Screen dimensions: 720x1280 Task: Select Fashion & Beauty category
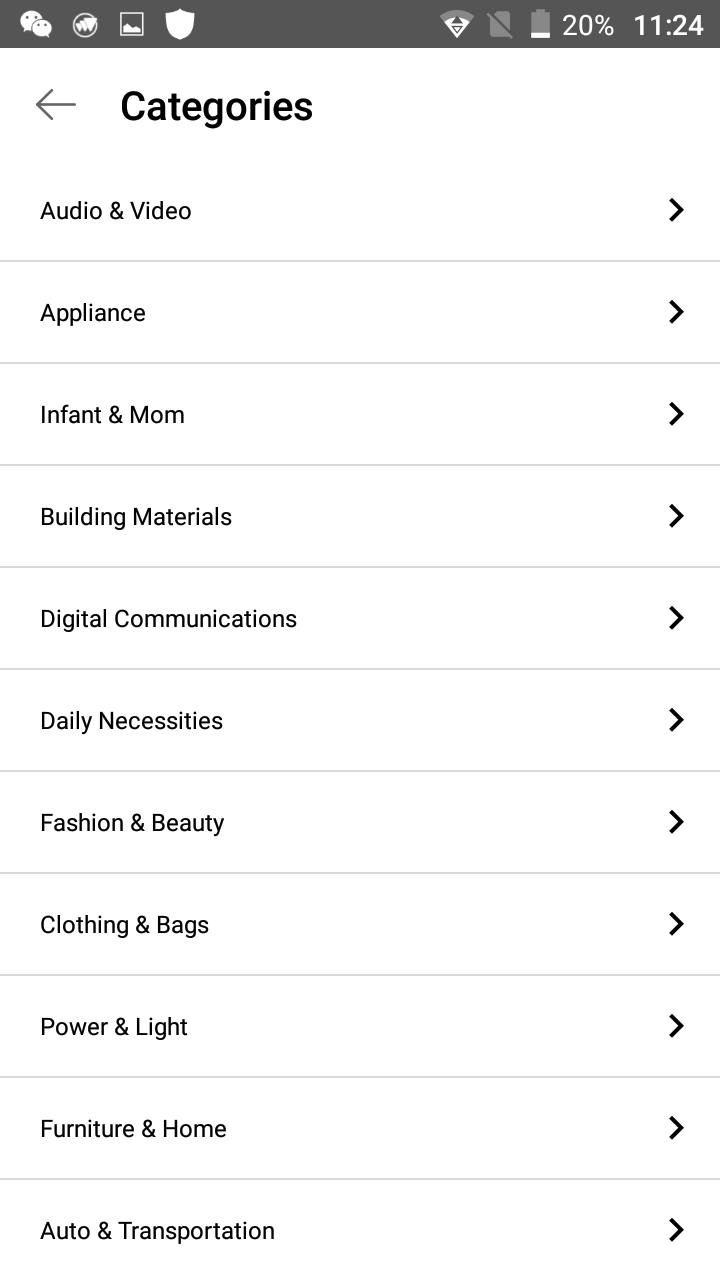tap(360, 823)
